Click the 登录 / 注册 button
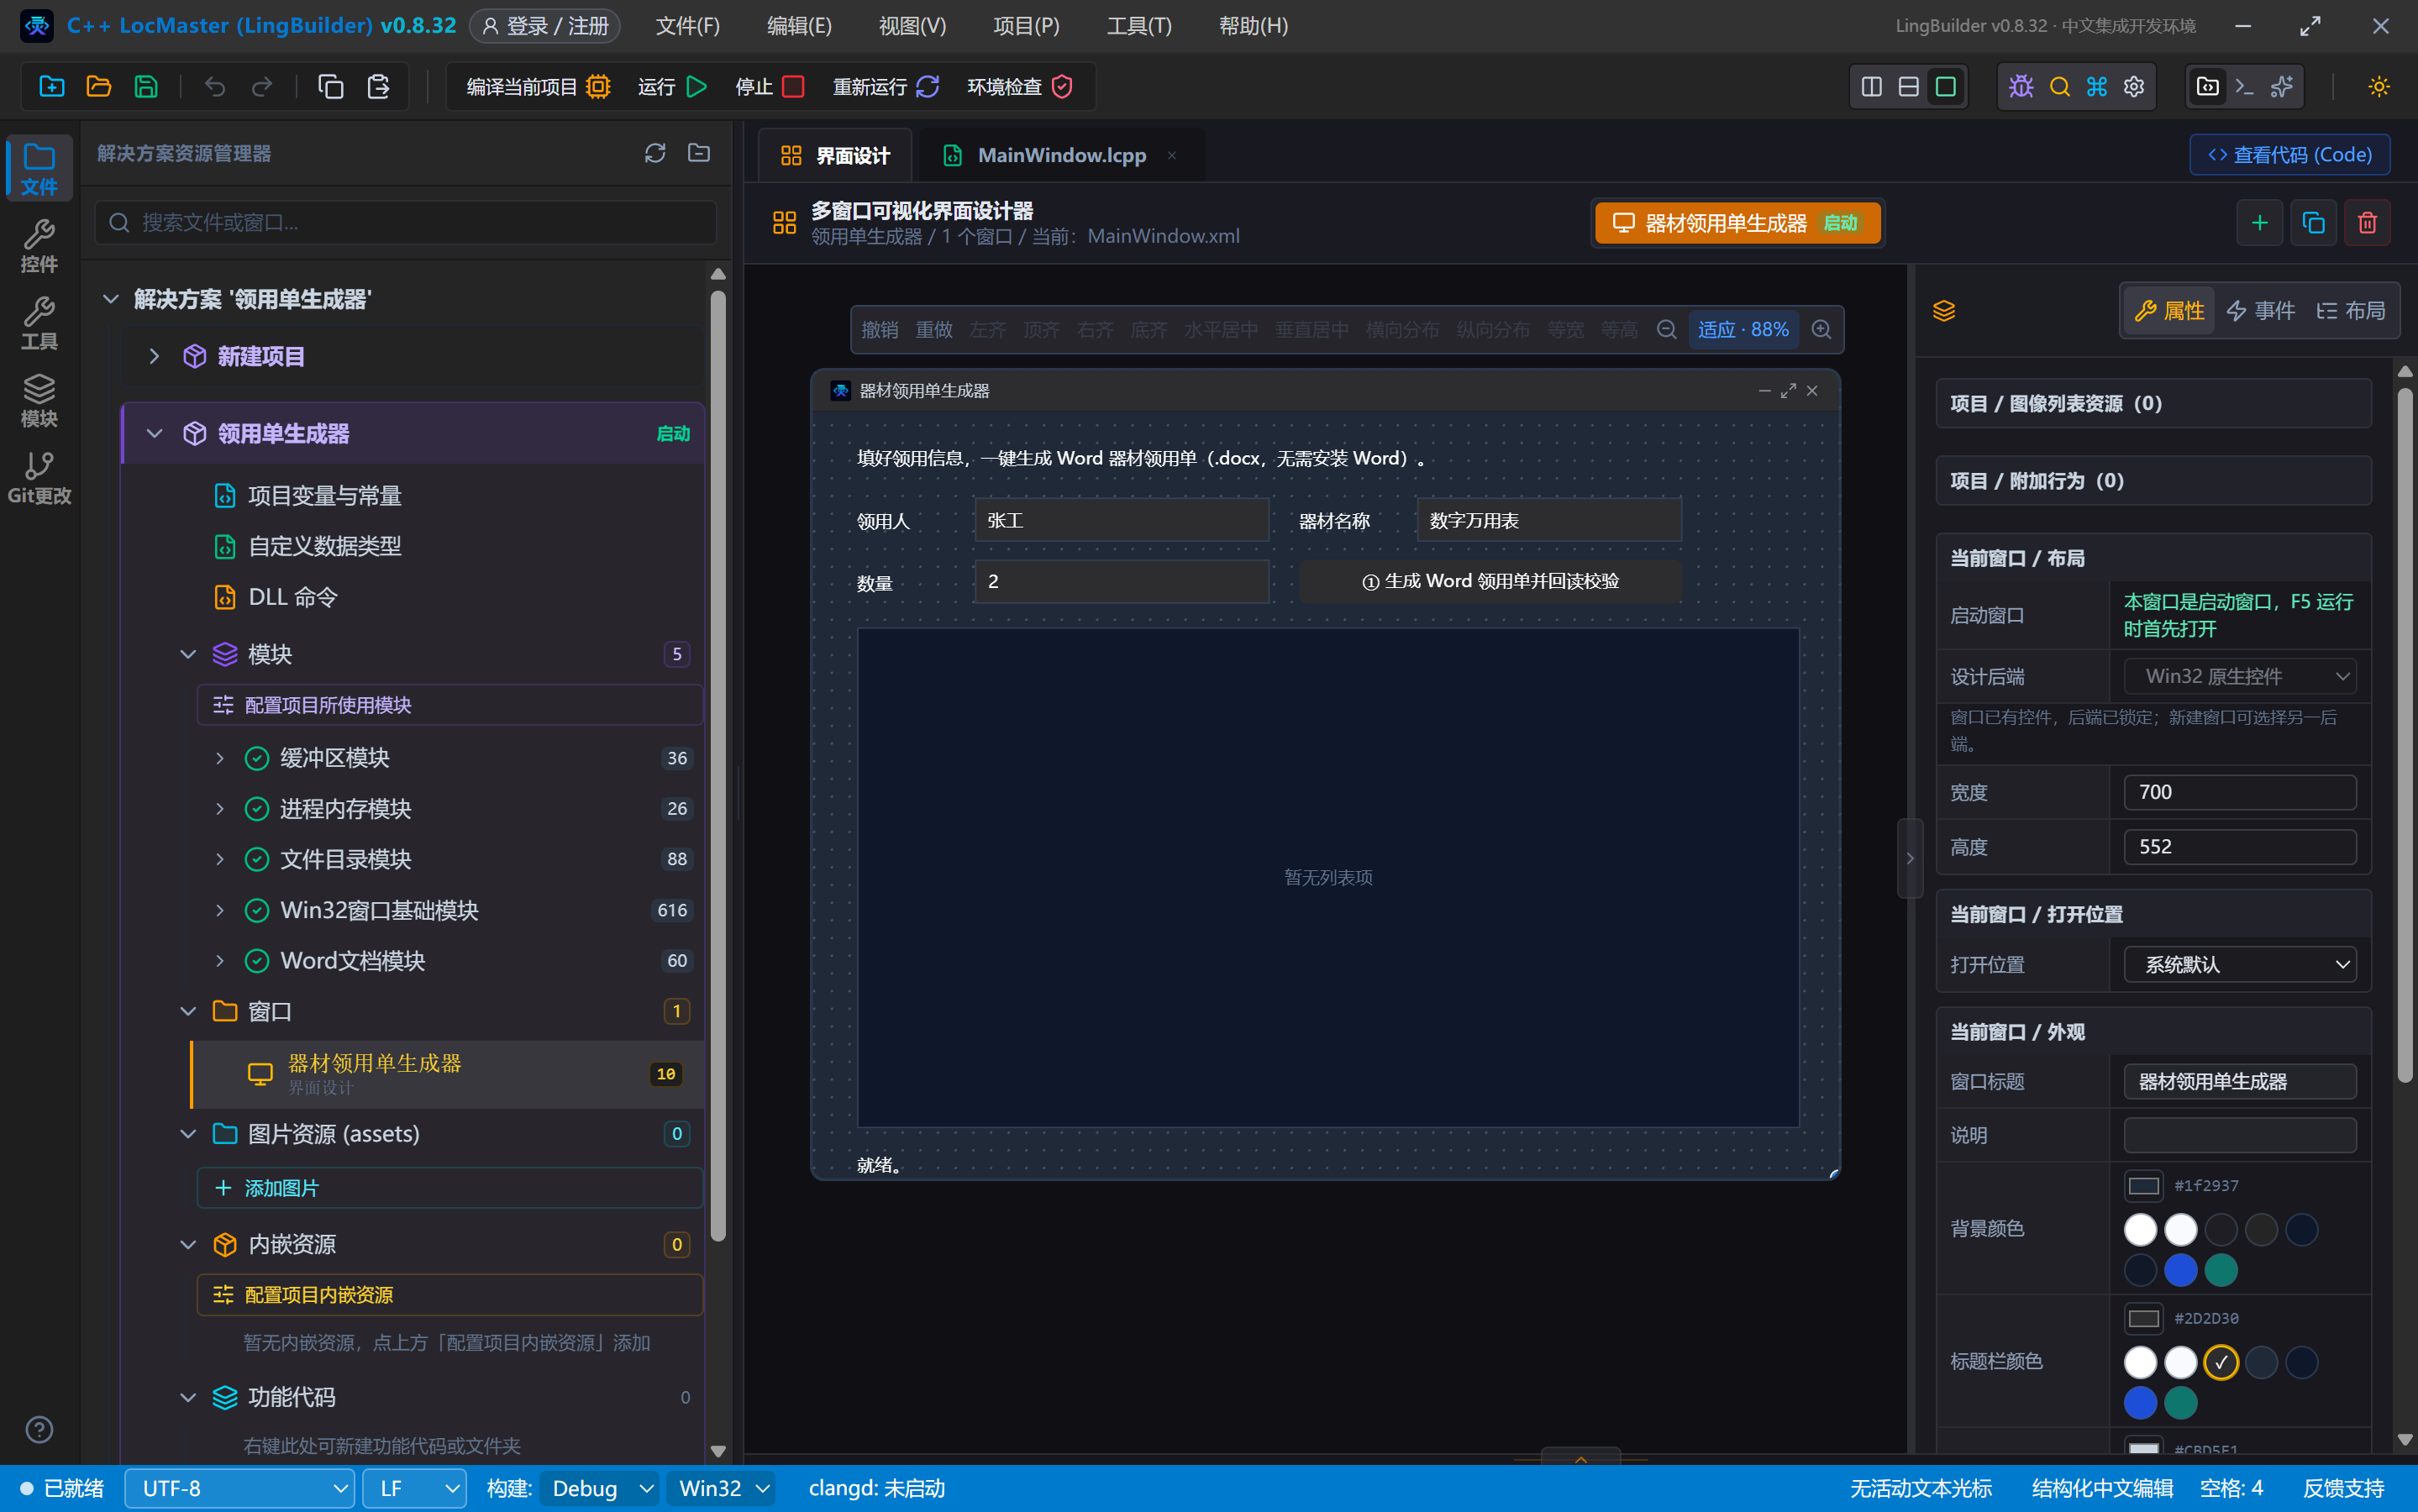 coord(545,26)
